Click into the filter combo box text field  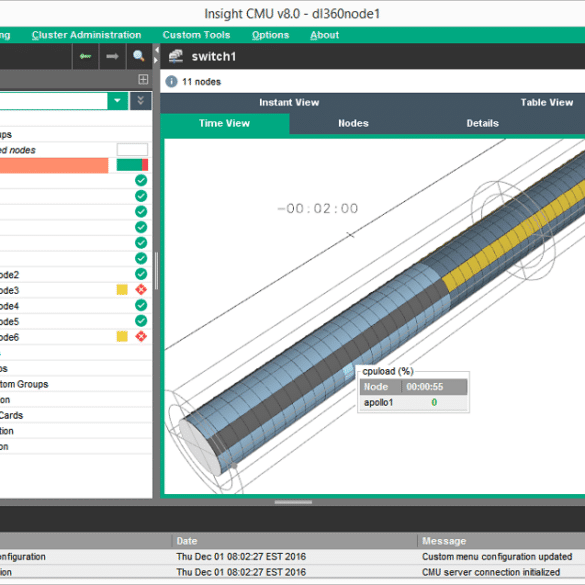[x=53, y=101]
